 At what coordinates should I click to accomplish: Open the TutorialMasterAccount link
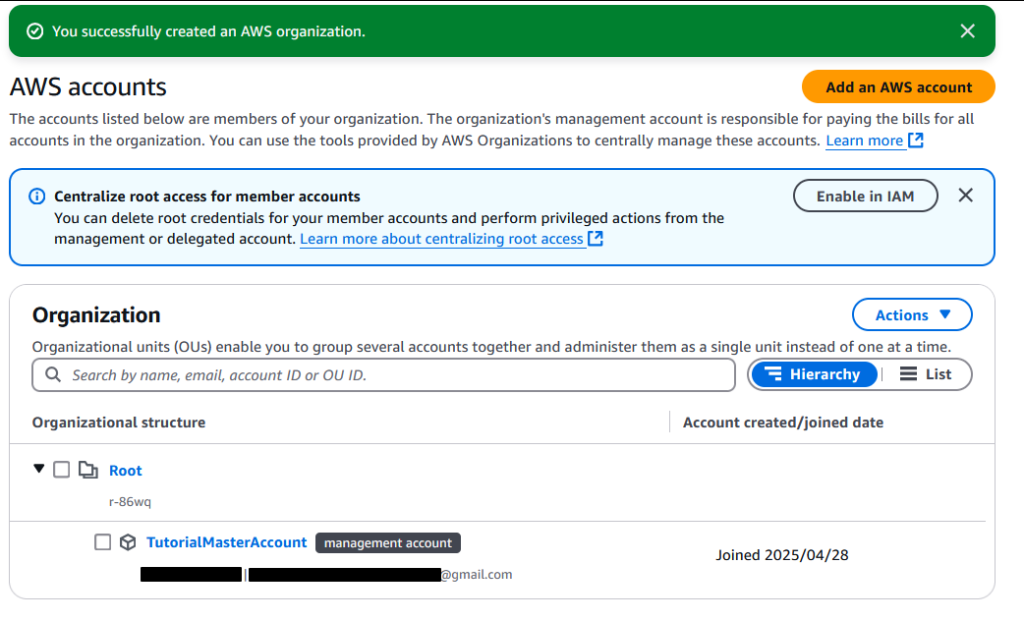tap(226, 542)
